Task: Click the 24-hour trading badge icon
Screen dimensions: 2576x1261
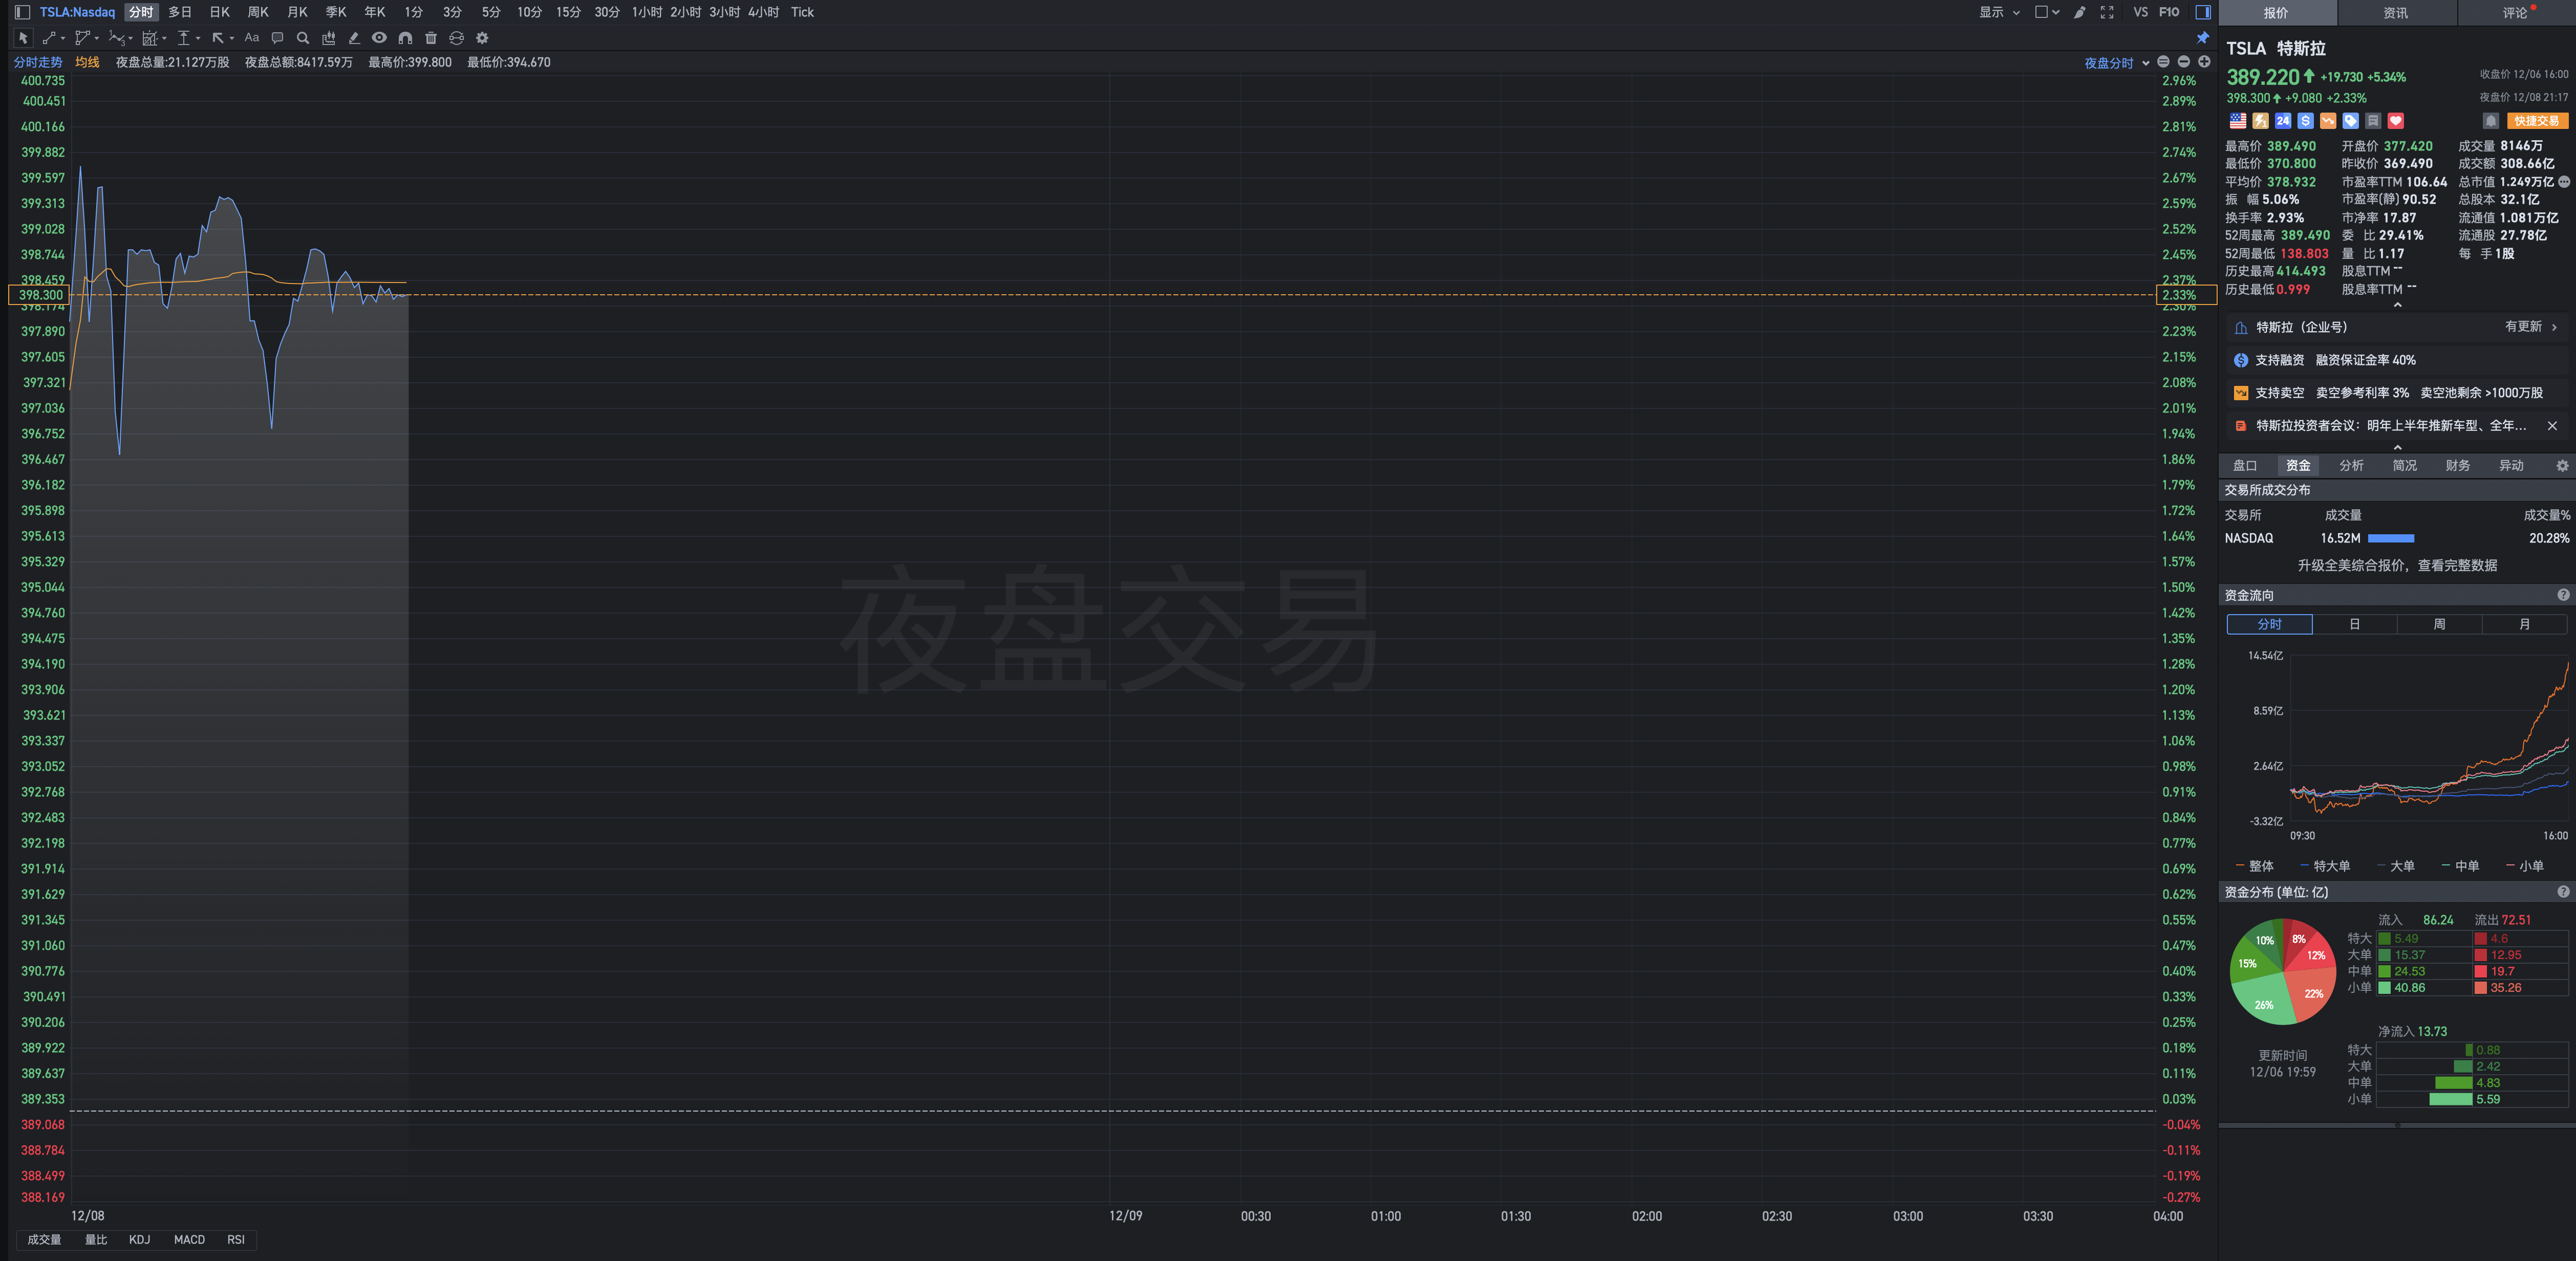Action: (2283, 121)
